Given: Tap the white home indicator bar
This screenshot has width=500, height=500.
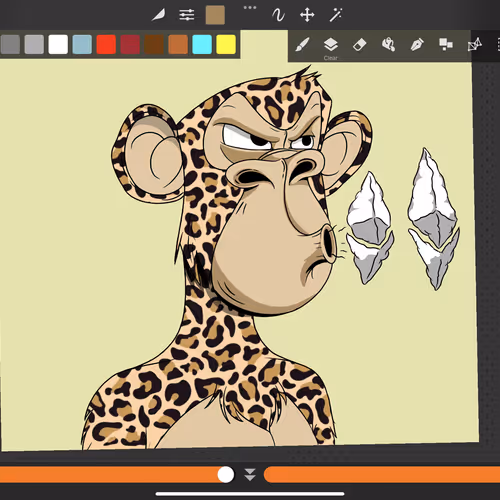Looking at the screenshot, I should coord(250,494).
